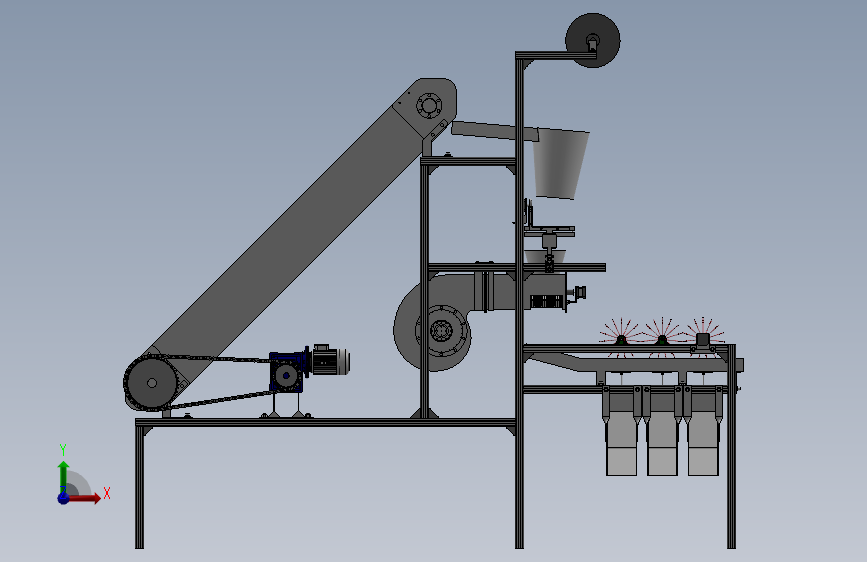Screen dimensions: 867x562
Task: Click the blue origin ball of the triad
Action: (x=64, y=498)
